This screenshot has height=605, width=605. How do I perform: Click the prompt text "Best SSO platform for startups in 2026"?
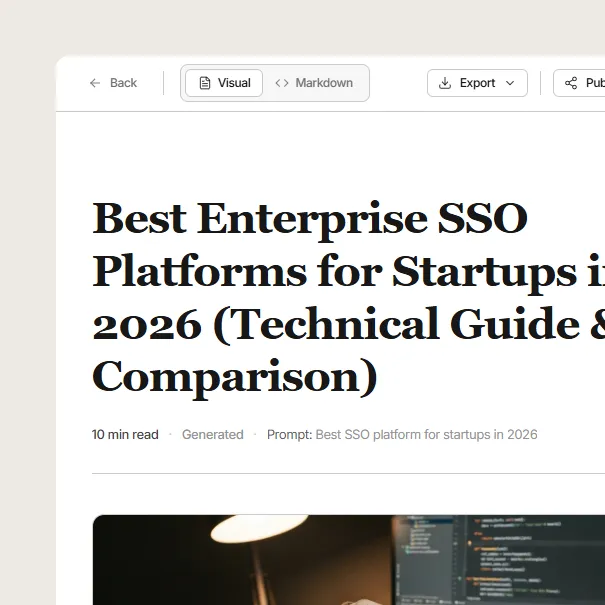point(426,434)
